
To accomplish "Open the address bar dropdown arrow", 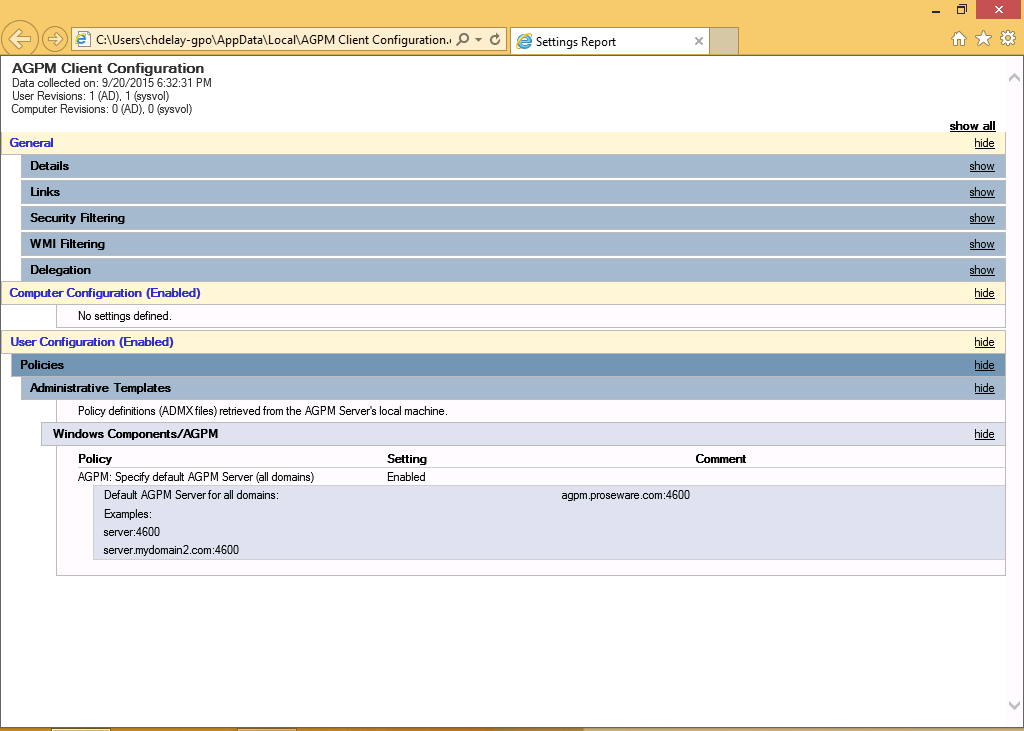I will [x=479, y=39].
